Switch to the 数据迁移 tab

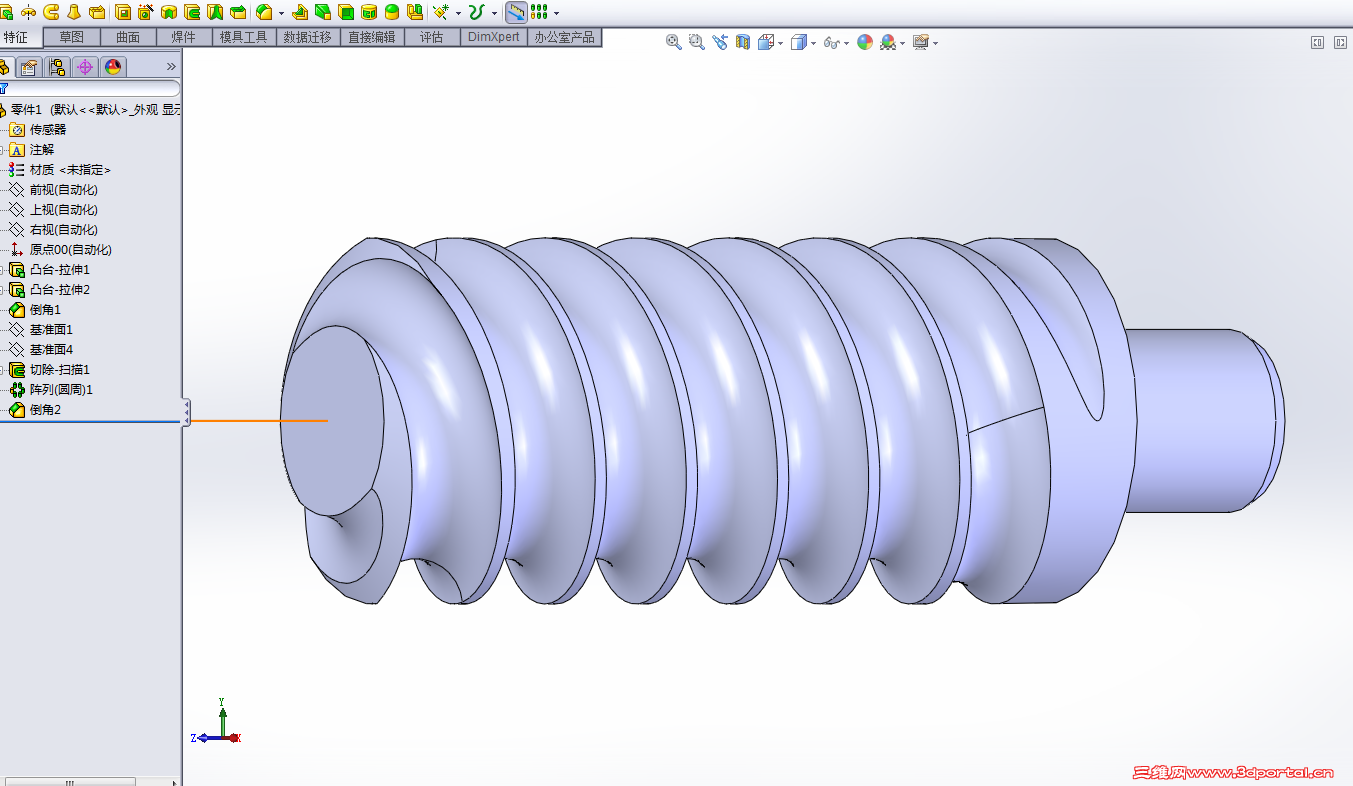pos(307,37)
